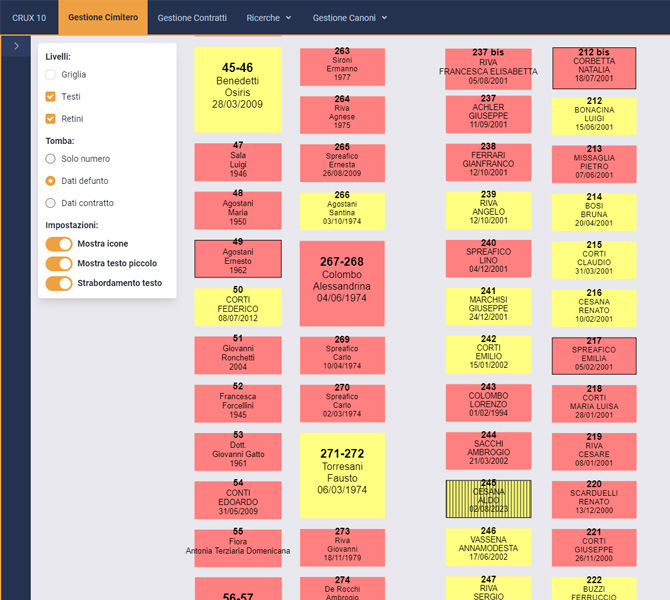
Task: Select tomb 220 Scarduelli Renato
Action: click(x=594, y=500)
